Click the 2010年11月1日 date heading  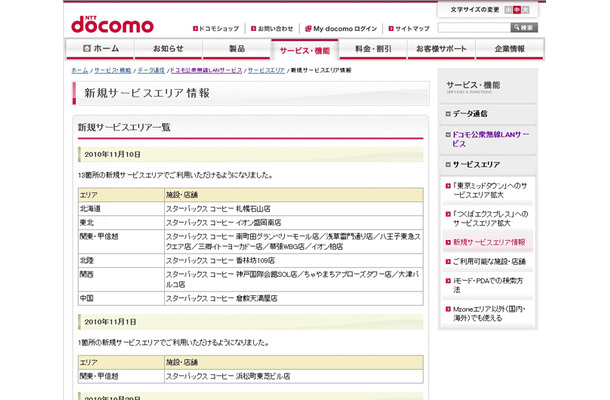point(110,322)
